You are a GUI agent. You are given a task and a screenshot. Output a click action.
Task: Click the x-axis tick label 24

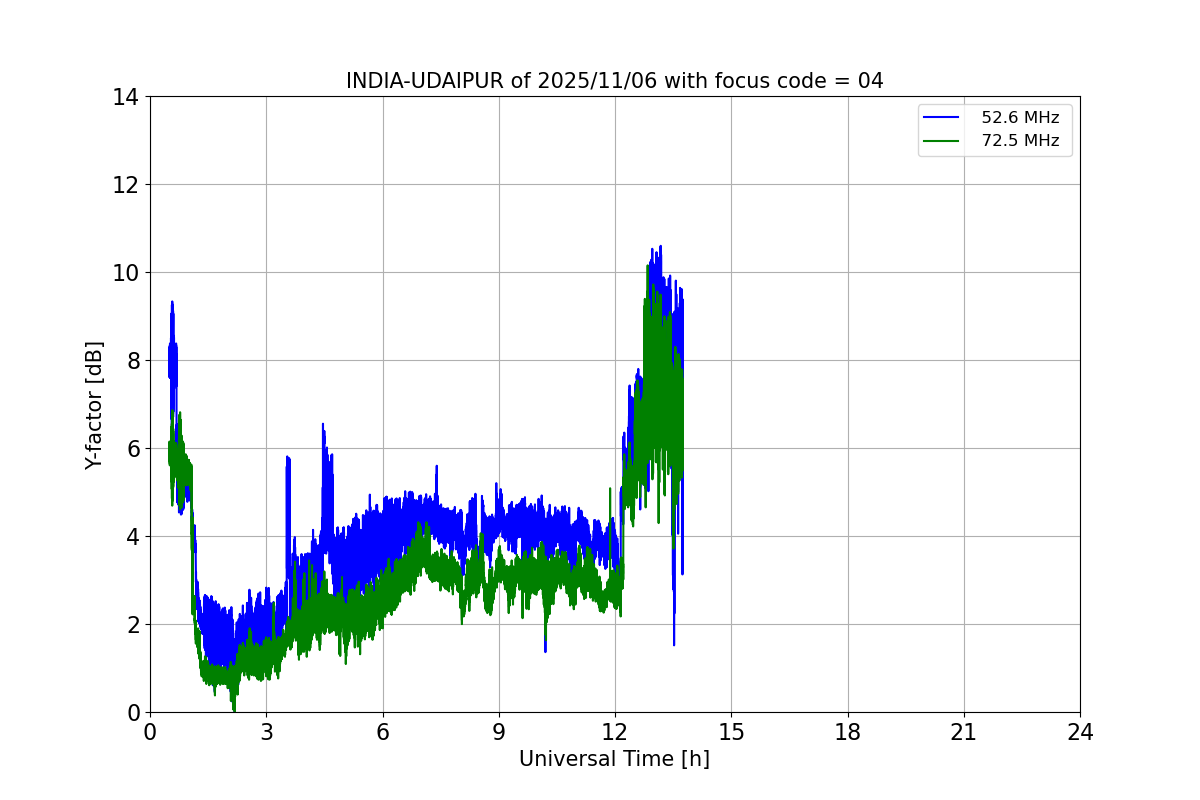pyautogui.click(x=1080, y=732)
